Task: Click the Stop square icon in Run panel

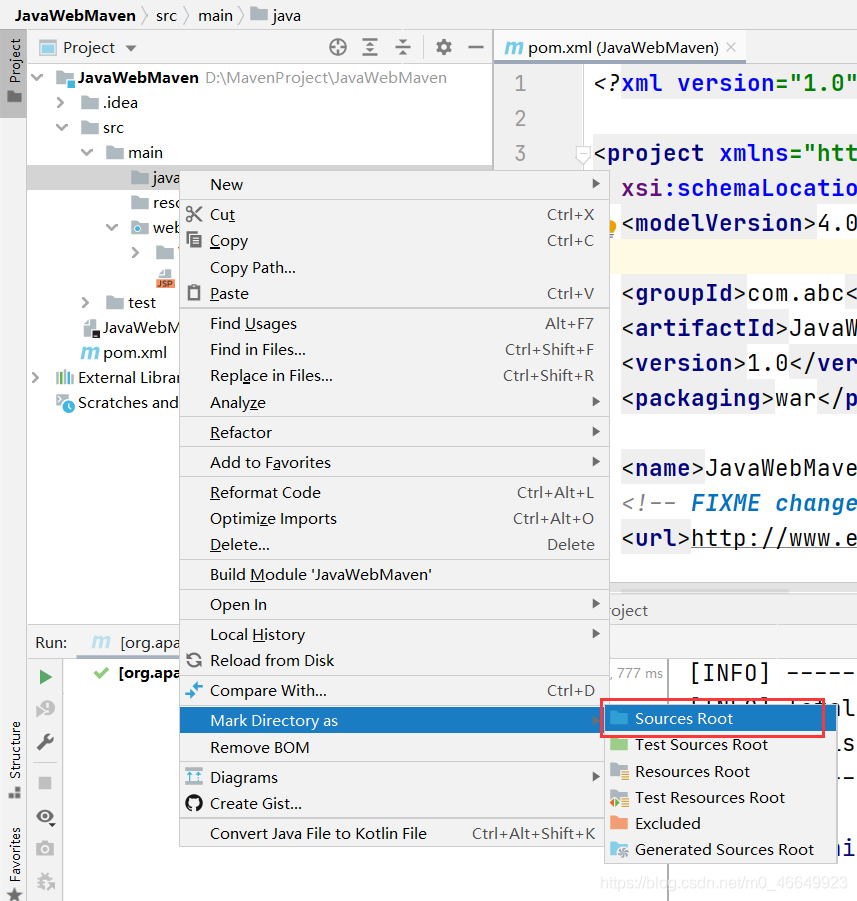Action: click(x=45, y=783)
